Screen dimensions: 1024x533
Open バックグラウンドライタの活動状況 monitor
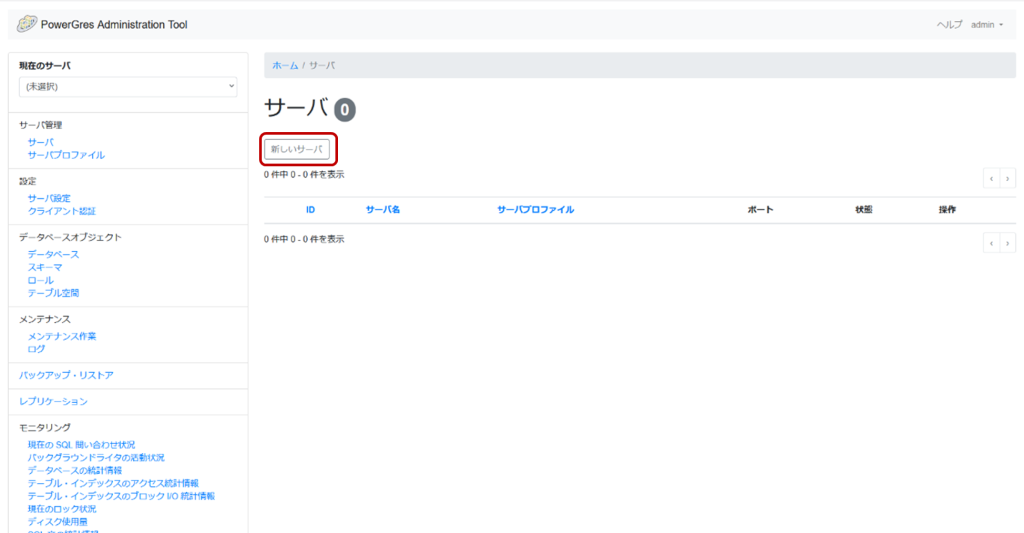[x=96, y=458]
